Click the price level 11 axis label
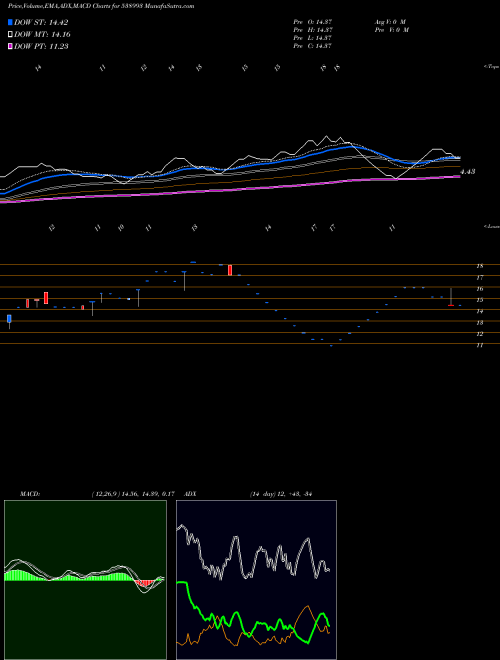 point(479,345)
